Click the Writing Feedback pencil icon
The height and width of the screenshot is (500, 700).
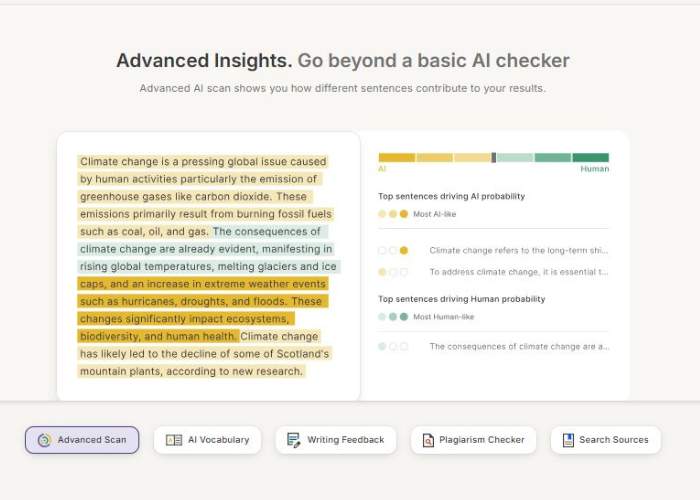click(293, 440)
